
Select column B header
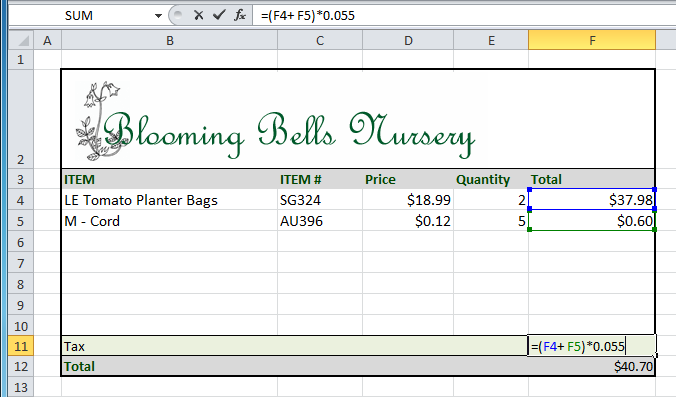point(170,41)
